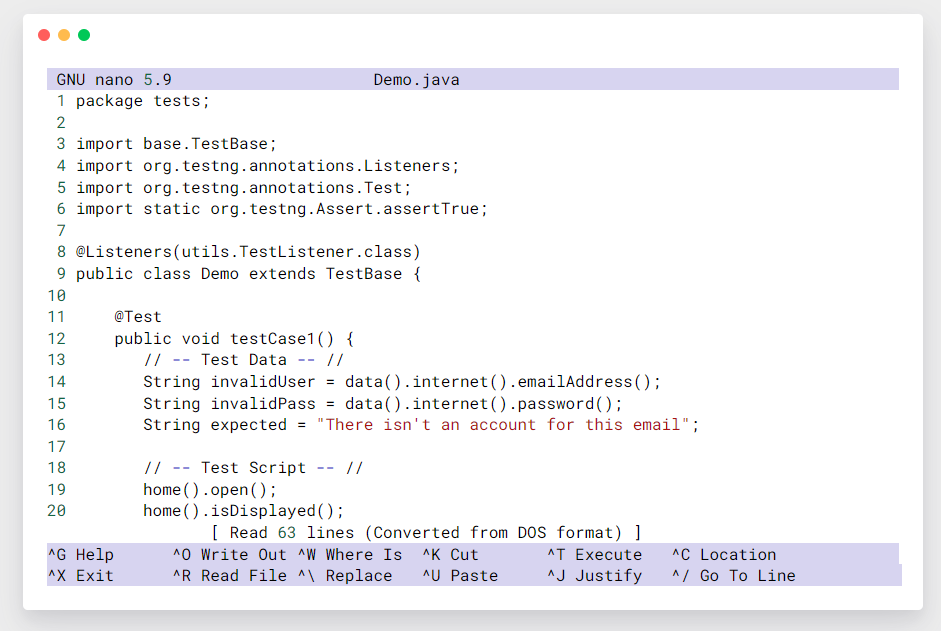Image resolution: width=941 pixels, height=631 pixels.
Task: Choose the ^T Execute shortcut
Action: click(x=594, y=554)
